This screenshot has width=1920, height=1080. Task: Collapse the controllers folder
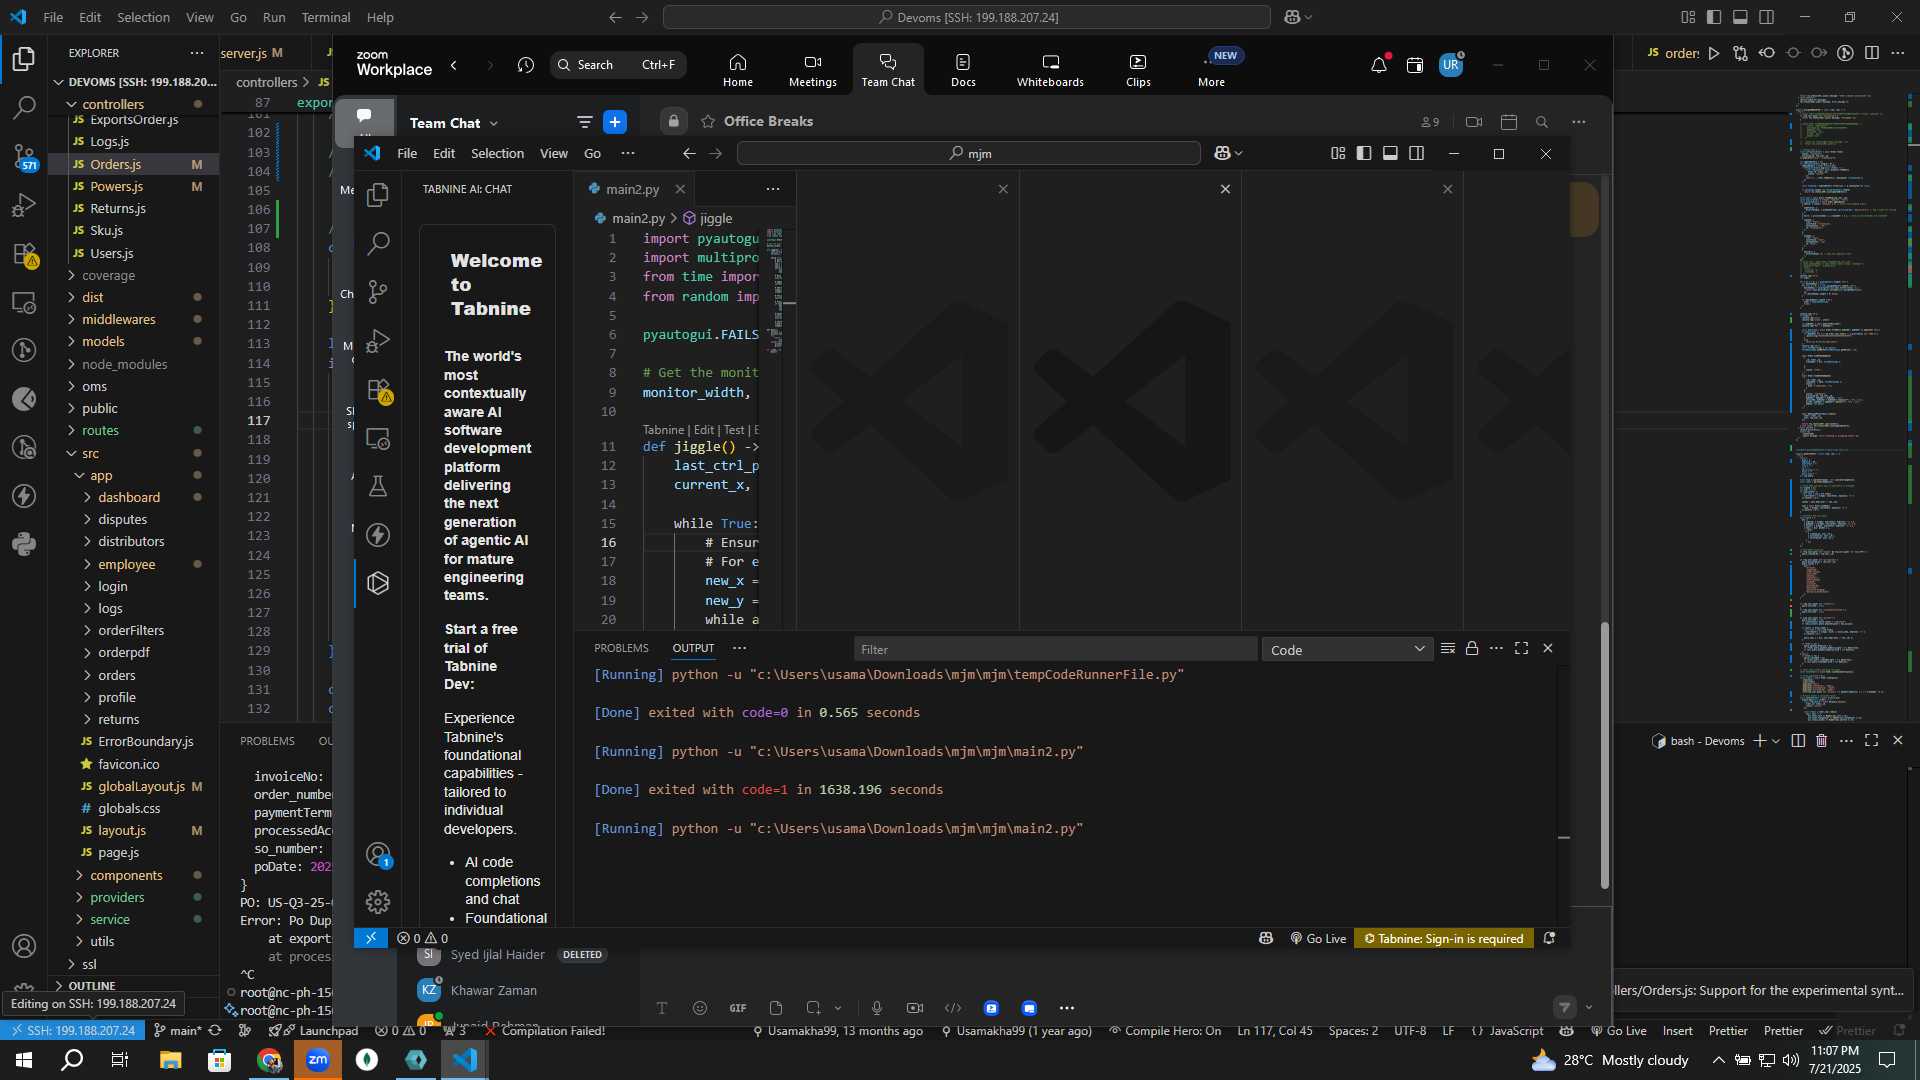112,104
